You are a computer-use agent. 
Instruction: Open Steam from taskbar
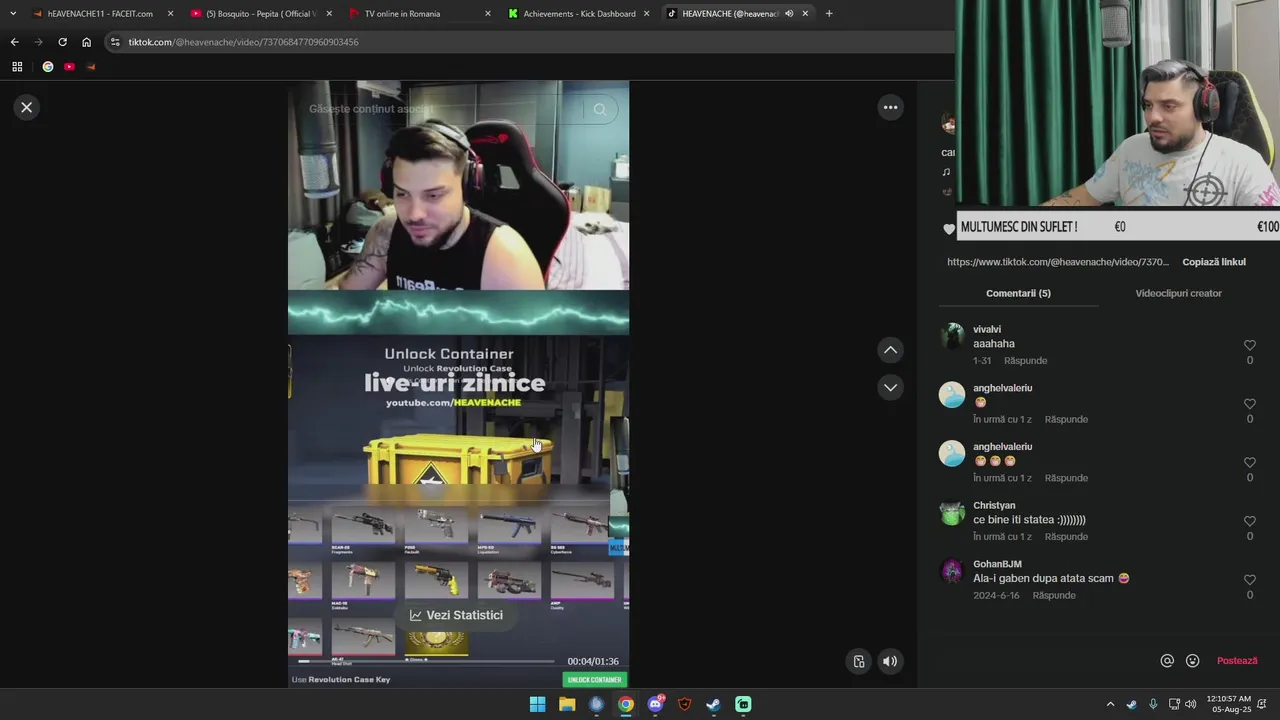tap(713, 704)
